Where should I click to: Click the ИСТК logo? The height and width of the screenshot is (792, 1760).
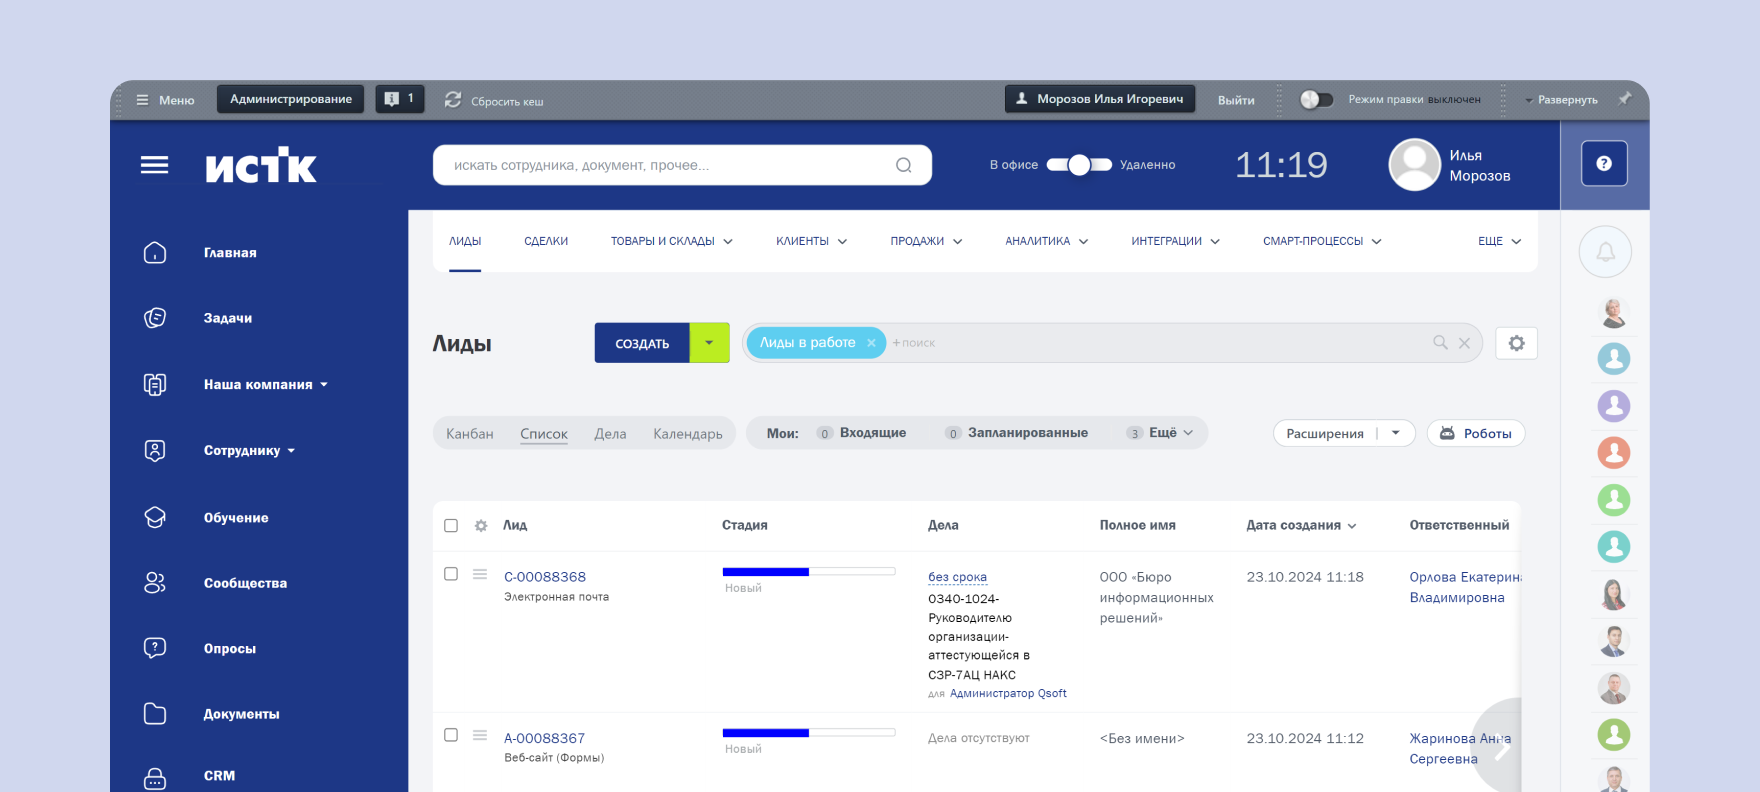point(261,165)
